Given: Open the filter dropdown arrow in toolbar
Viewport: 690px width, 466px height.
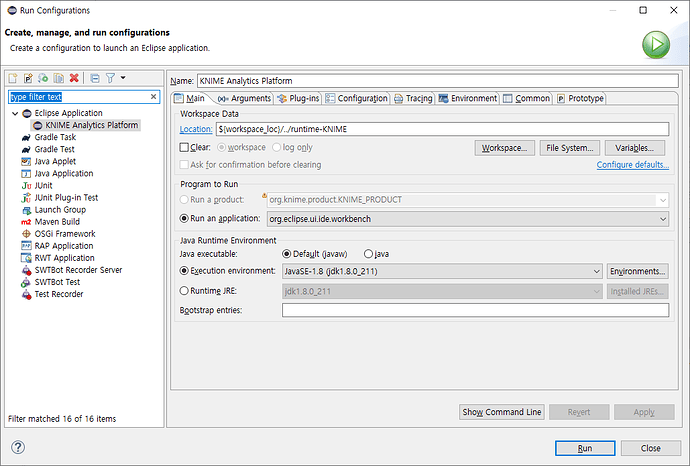Looking at the screenshot, I should pos(123,78).
